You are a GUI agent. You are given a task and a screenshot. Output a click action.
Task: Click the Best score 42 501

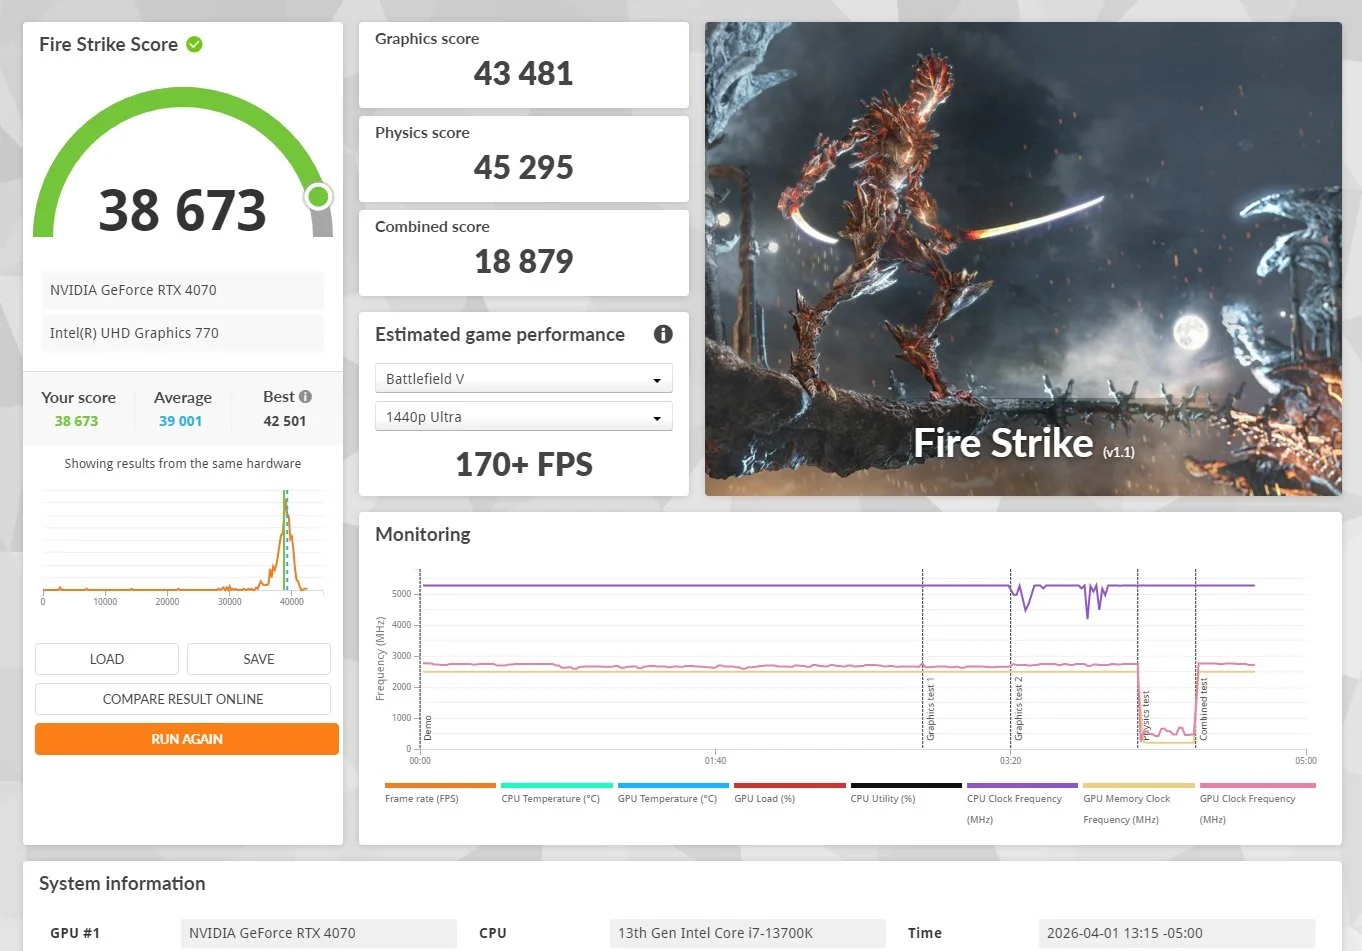pos(285,421)
